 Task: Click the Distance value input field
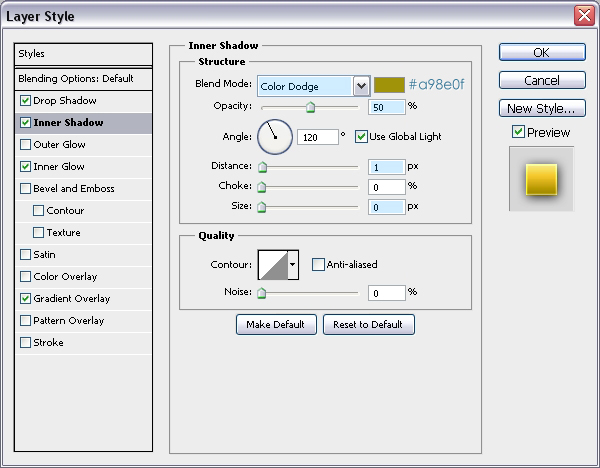[386, 167]
